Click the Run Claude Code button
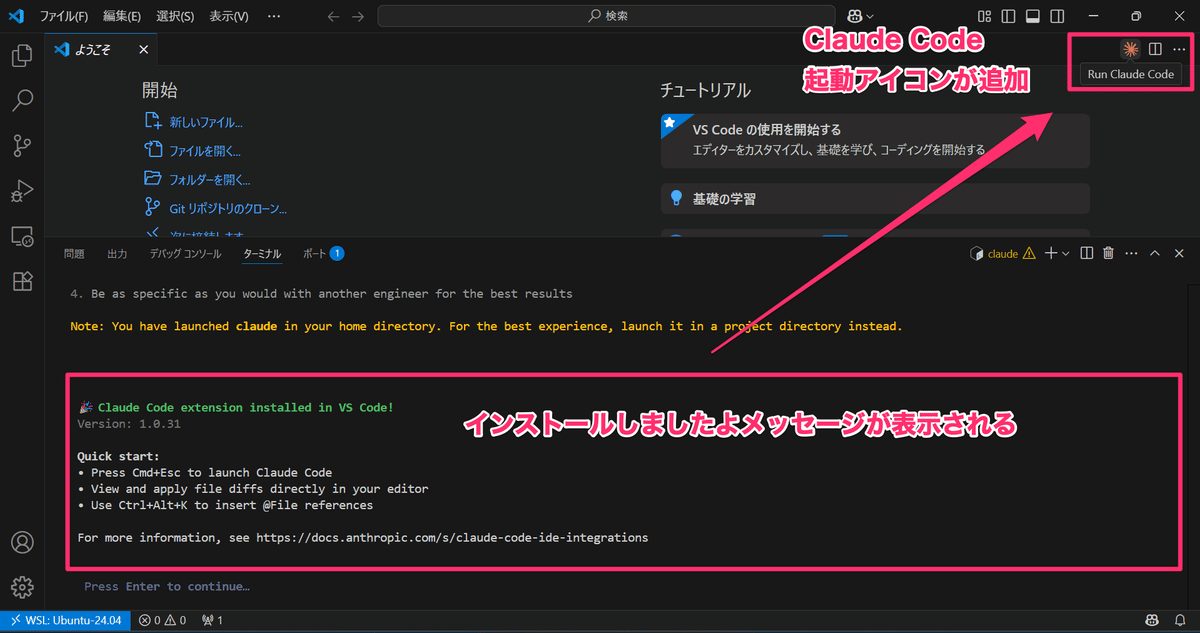1200x633 pixels. point(1131,73)
